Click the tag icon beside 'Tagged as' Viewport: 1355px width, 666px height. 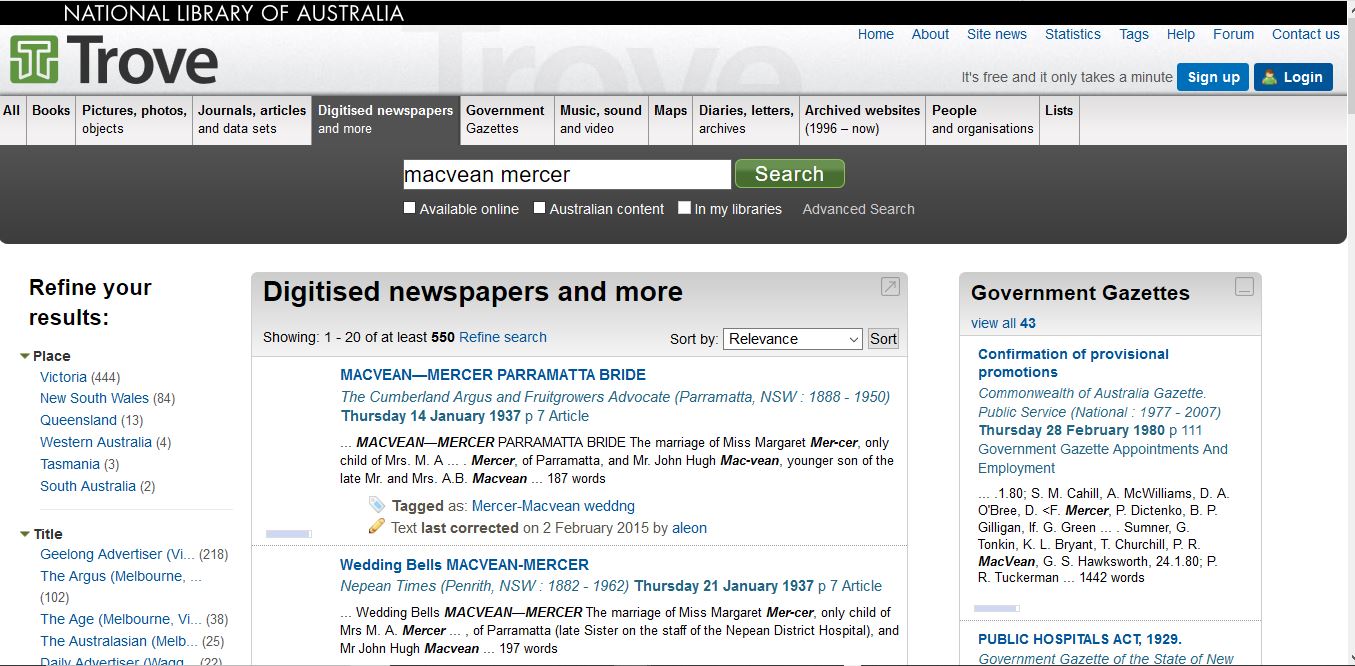tap(376, 505)
